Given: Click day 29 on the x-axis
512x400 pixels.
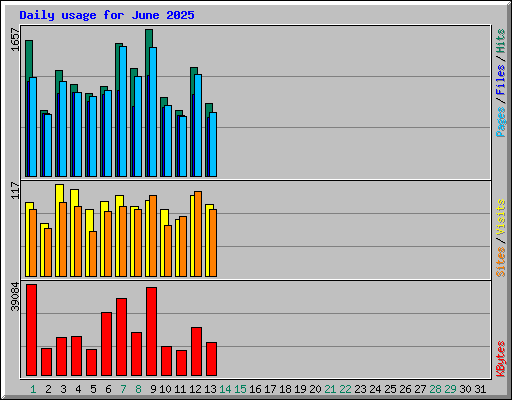Looking at the screenshot, I should click(x=450, y=389).
